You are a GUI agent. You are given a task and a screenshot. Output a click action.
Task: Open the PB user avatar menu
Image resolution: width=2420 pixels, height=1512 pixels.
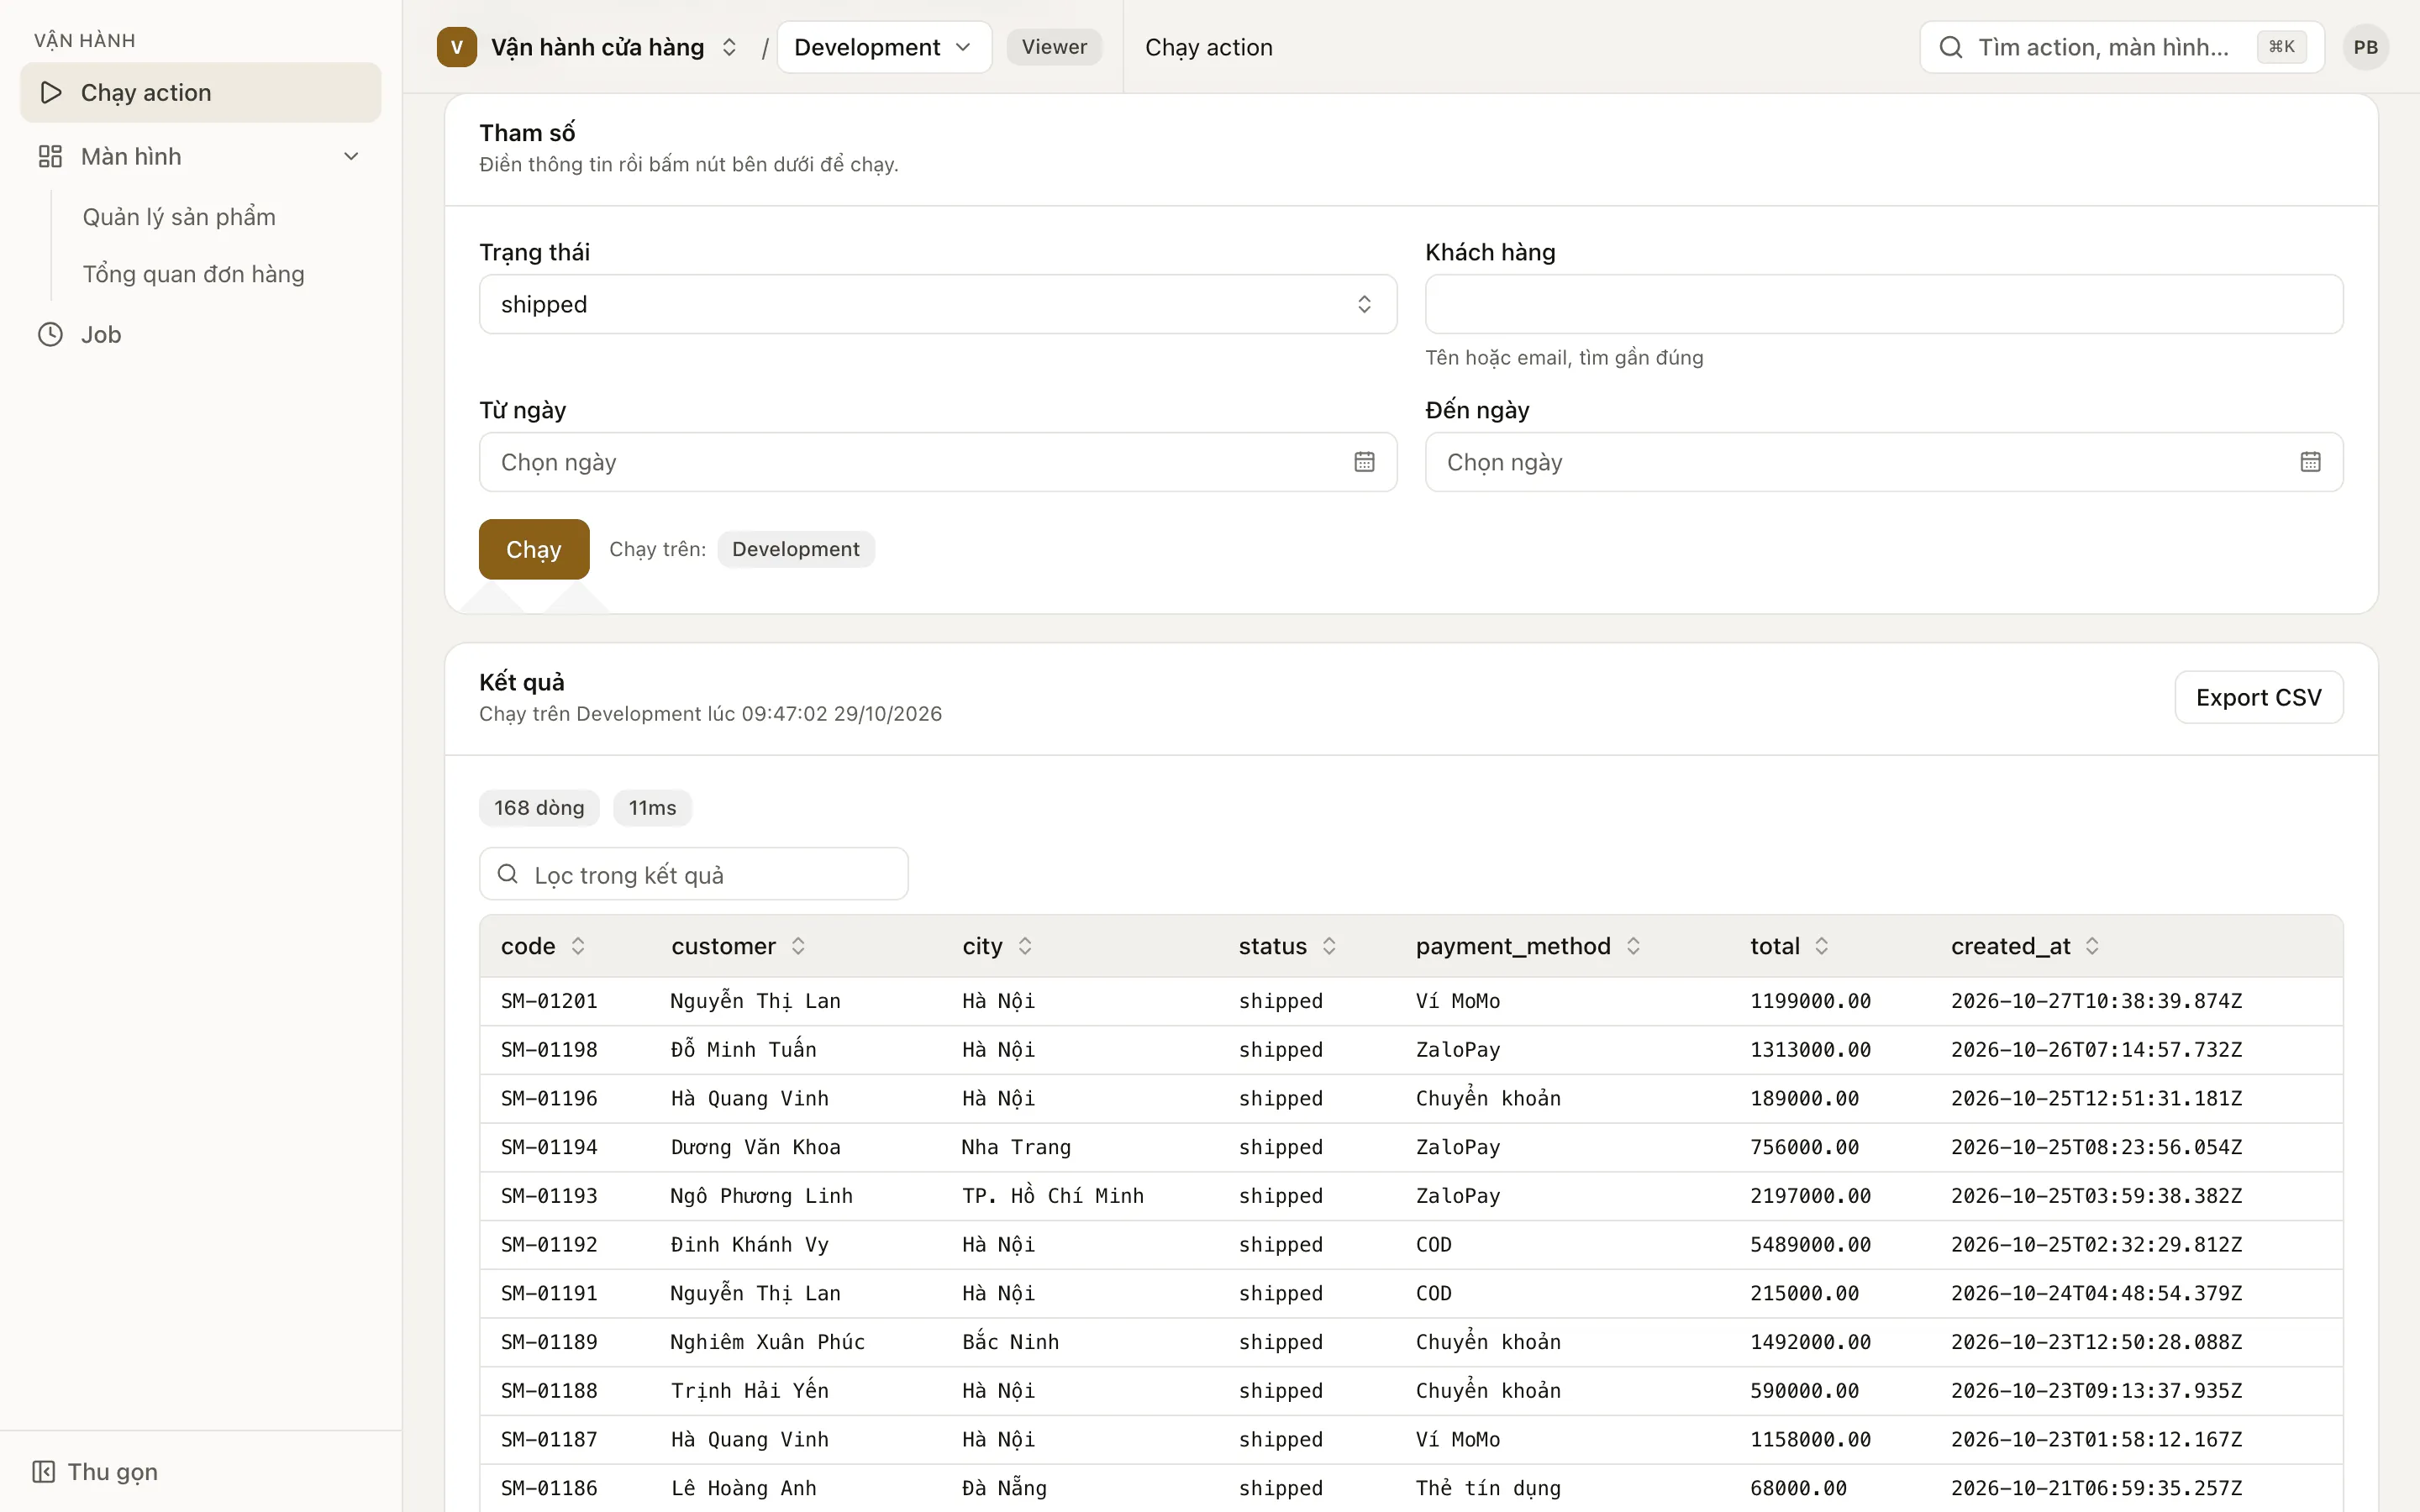click(x=2365, y=47)
